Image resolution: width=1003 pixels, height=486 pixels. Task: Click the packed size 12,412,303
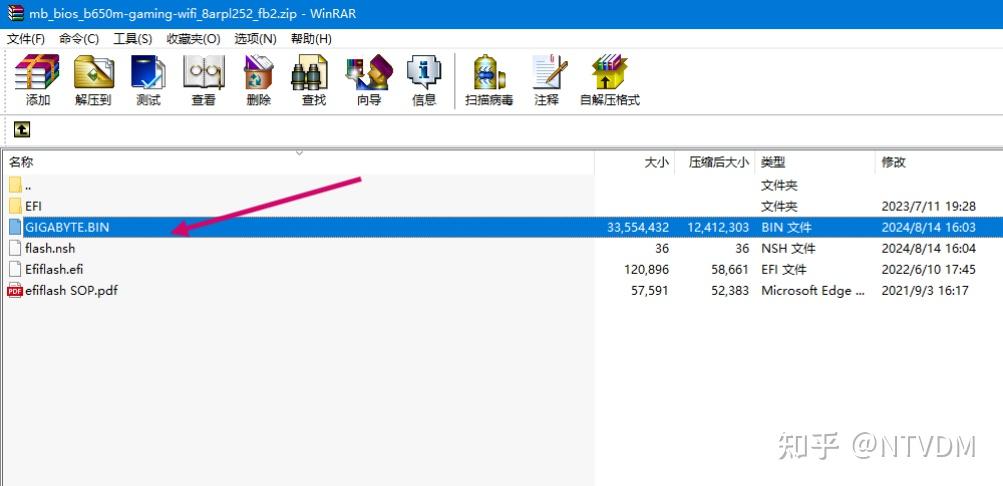point(719,227)
